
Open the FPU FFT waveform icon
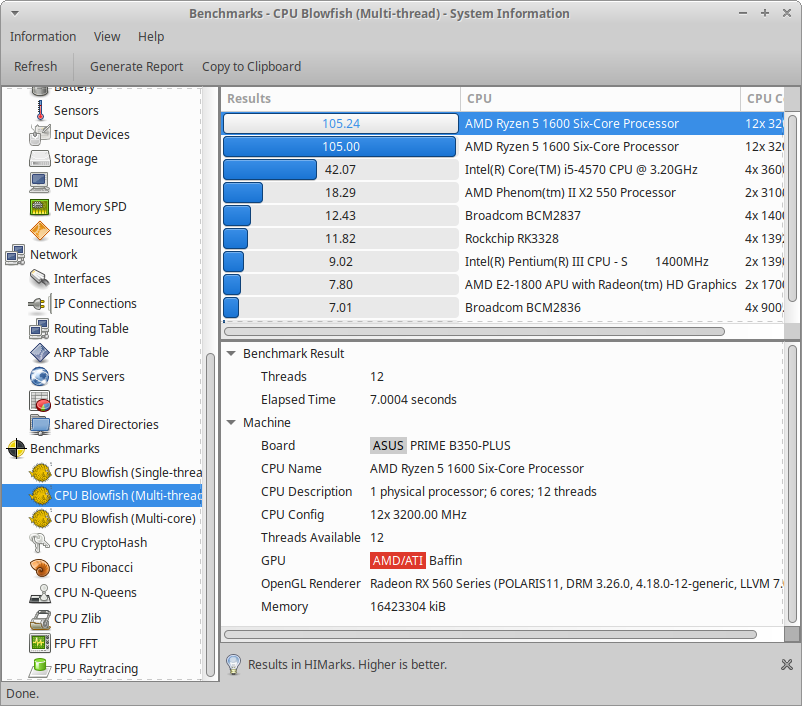click(39, 644)
